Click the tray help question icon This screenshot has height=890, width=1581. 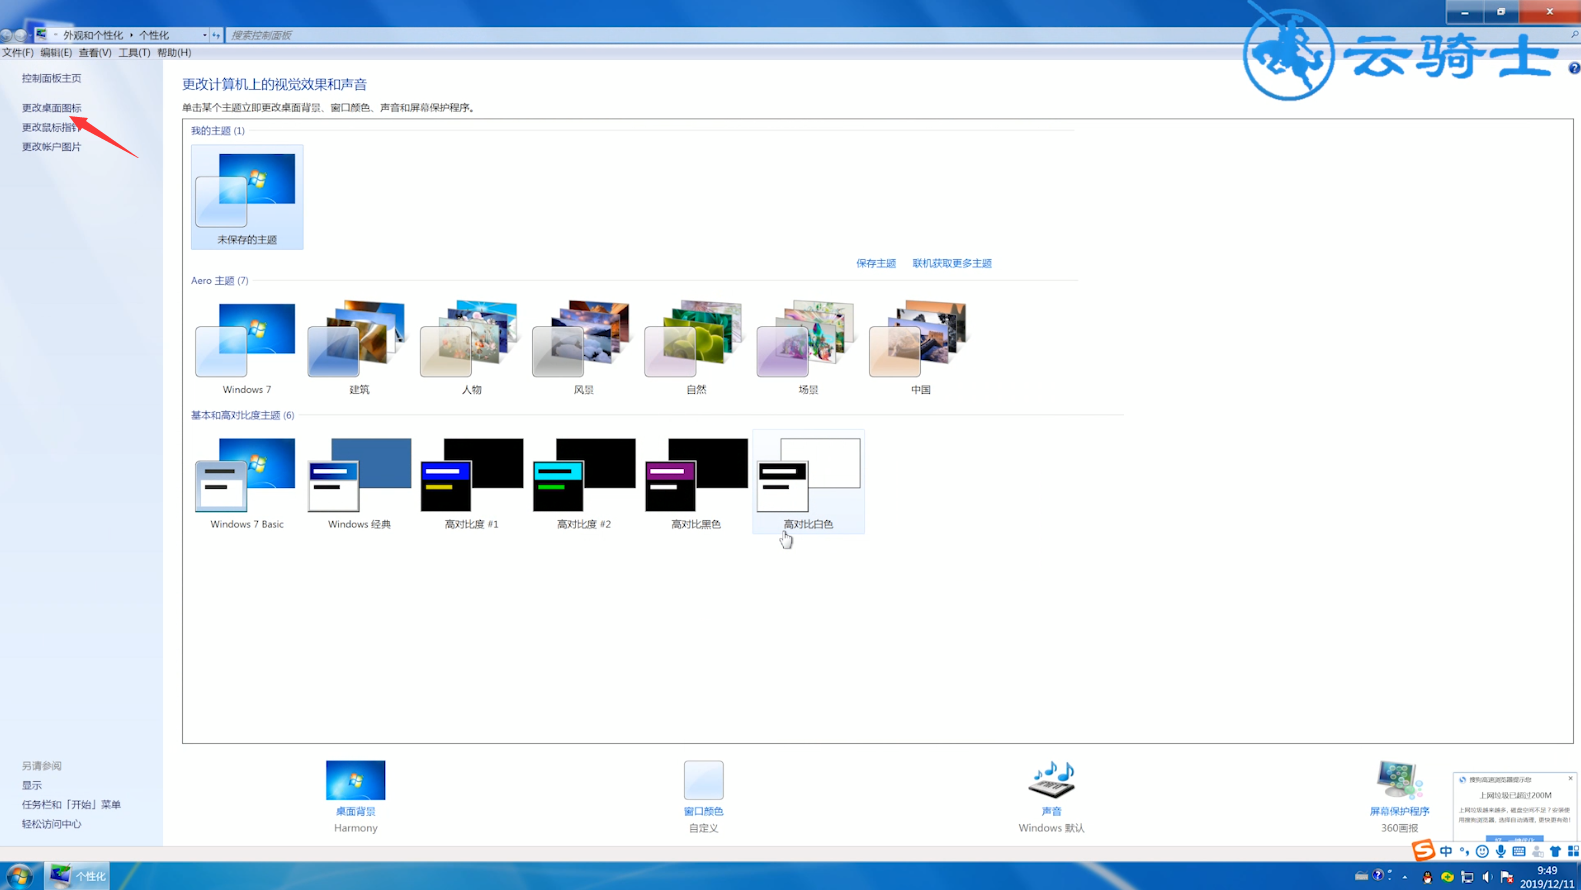(1379, 875)
